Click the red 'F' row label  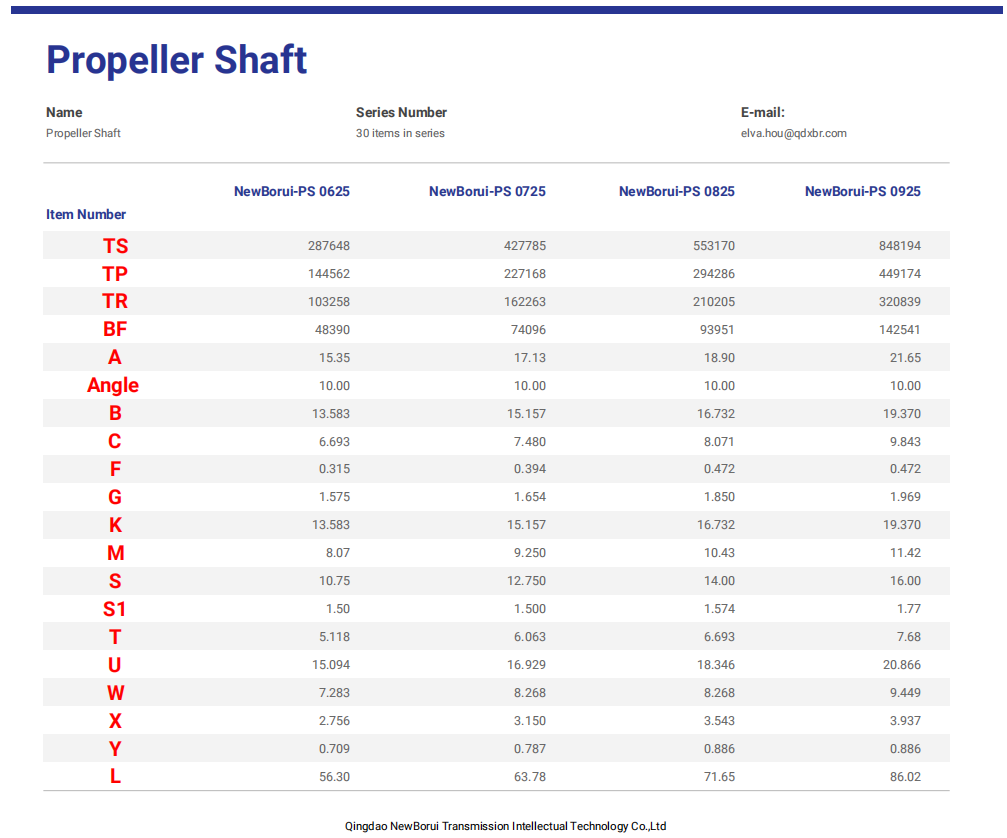[115, 469]
